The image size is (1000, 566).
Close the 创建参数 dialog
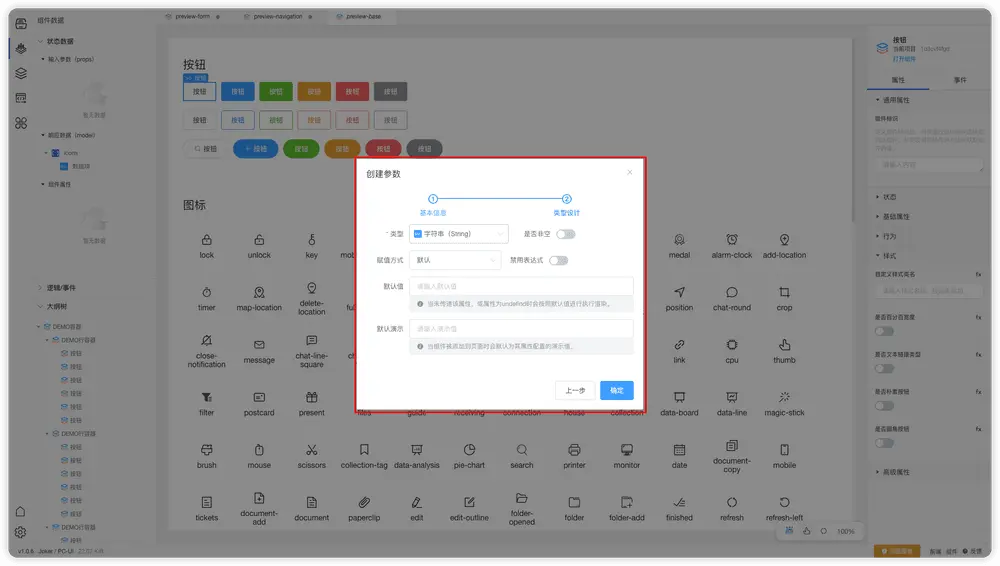coord(629,172)
